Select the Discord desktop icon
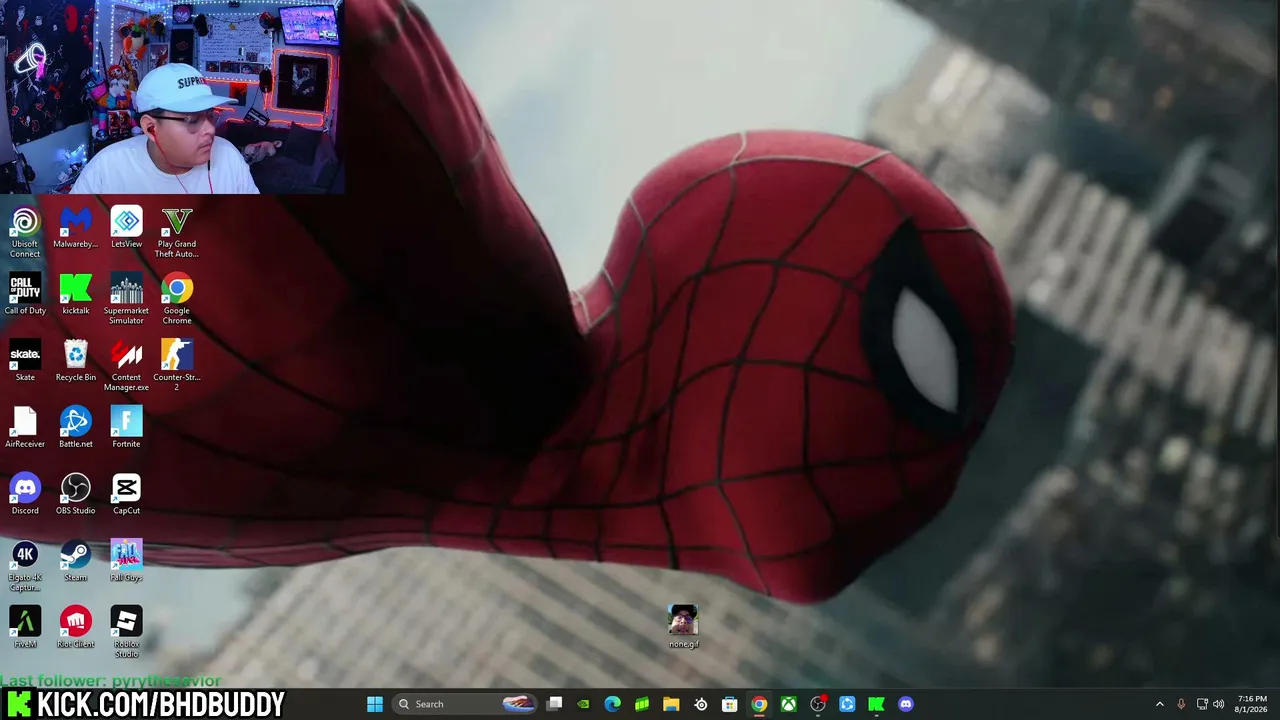Screen dimensions: 1280x720 click(25, 495)
